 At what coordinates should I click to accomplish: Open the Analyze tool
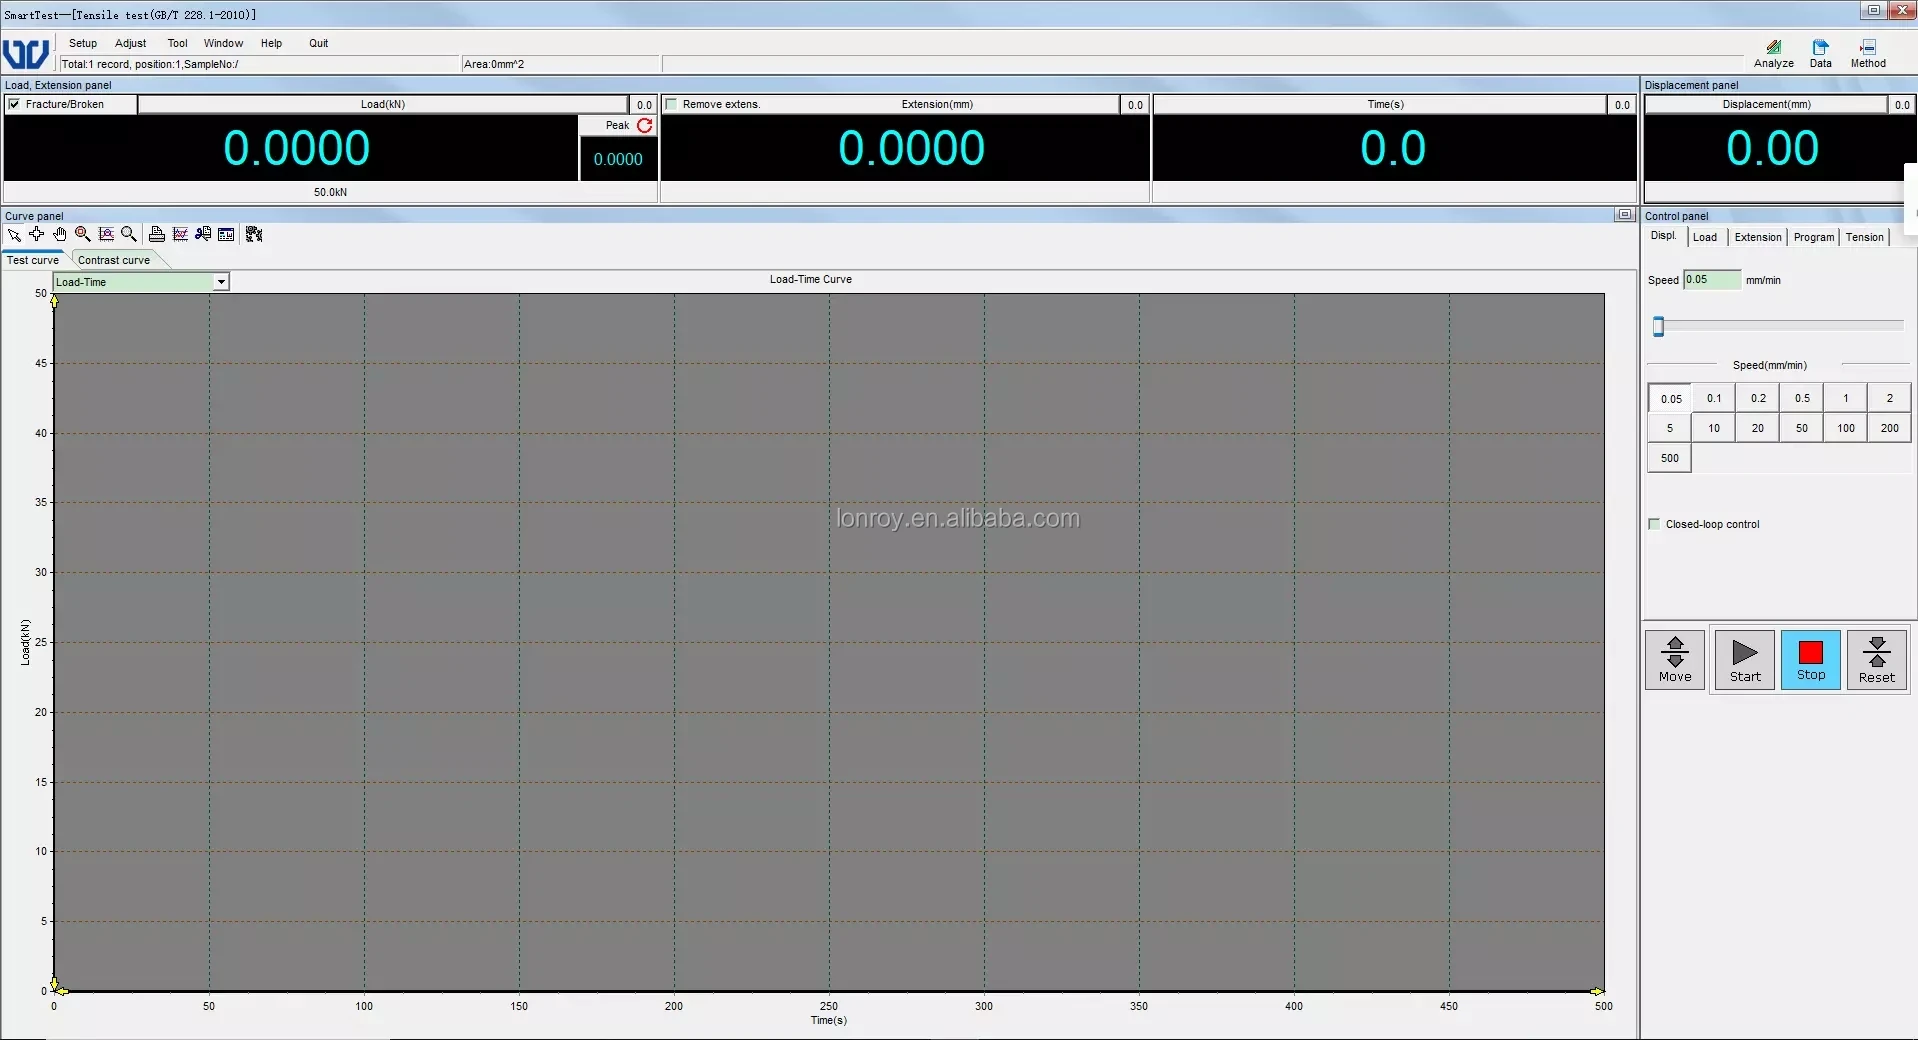[1773, 54]
